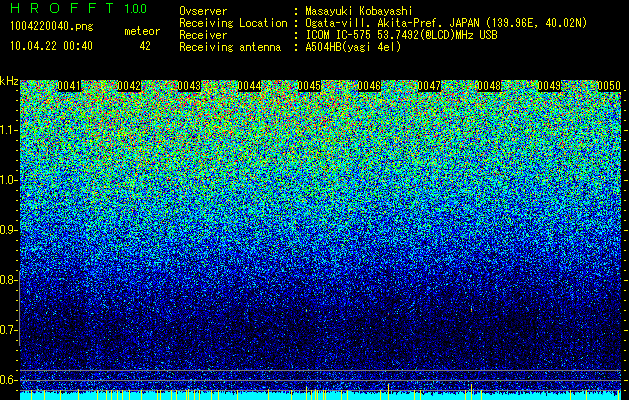Click the kHz axis unit label
Image resolution: width=629 pixels, height=400 pixels.
point(9,81)
